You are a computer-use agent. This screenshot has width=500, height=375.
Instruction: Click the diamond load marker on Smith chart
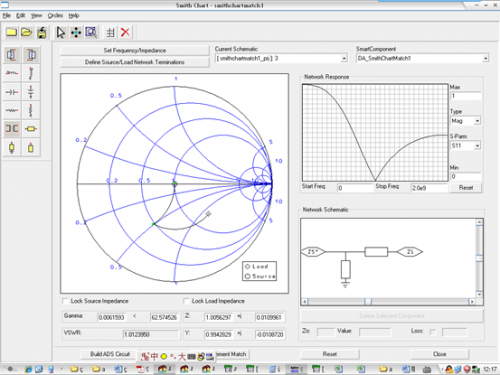(208, 214)
